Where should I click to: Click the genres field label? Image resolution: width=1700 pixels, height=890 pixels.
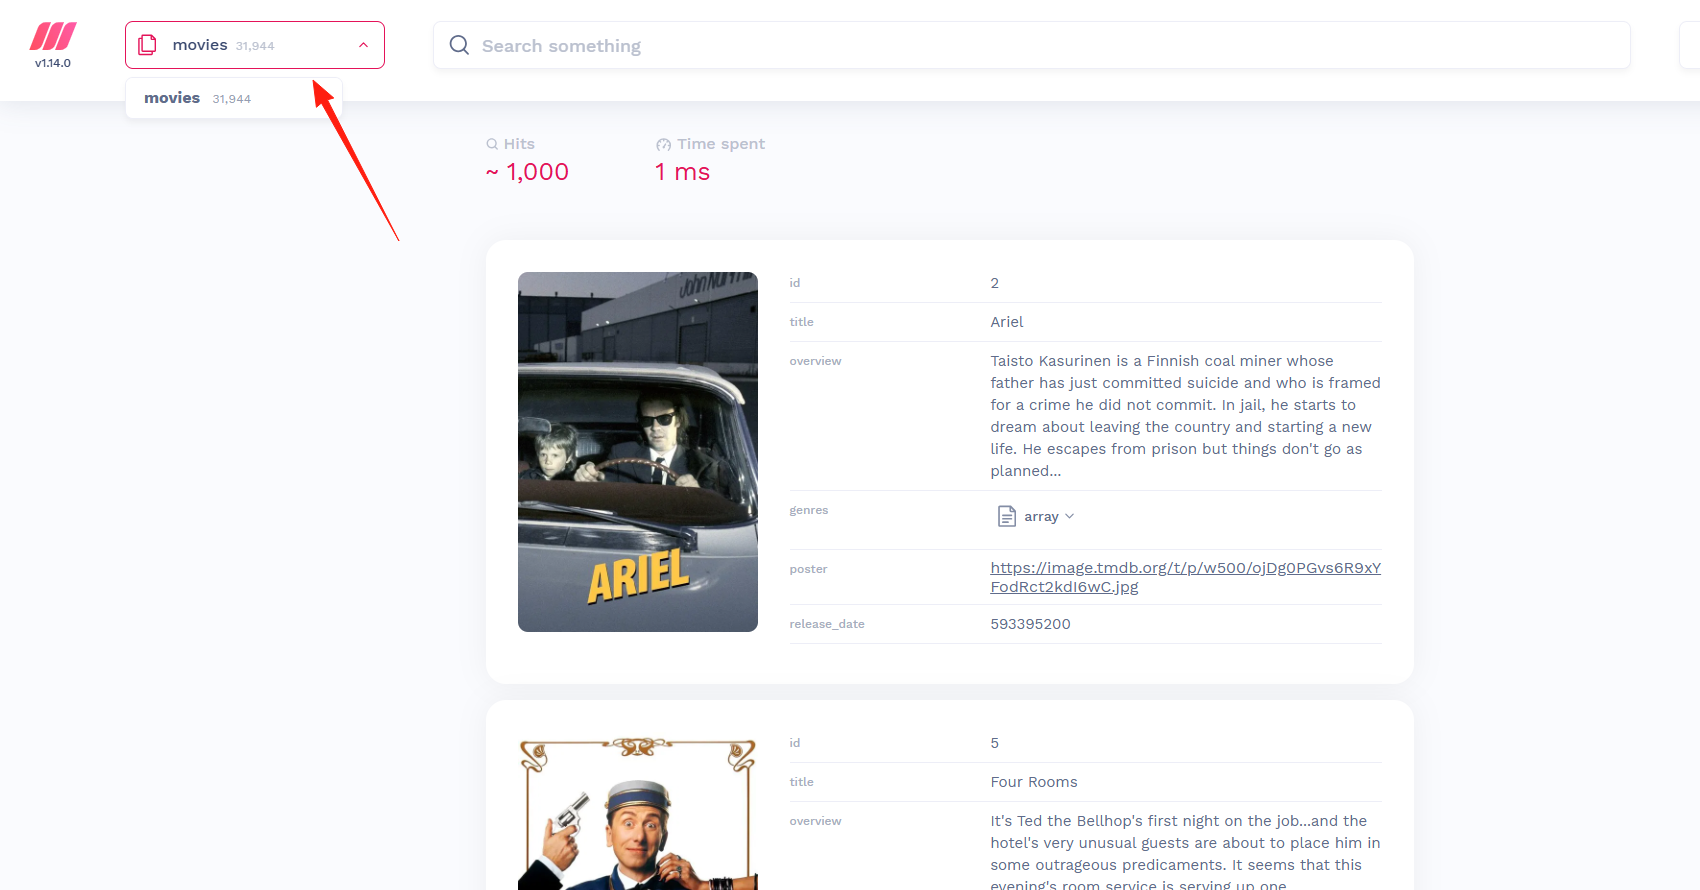809,510
